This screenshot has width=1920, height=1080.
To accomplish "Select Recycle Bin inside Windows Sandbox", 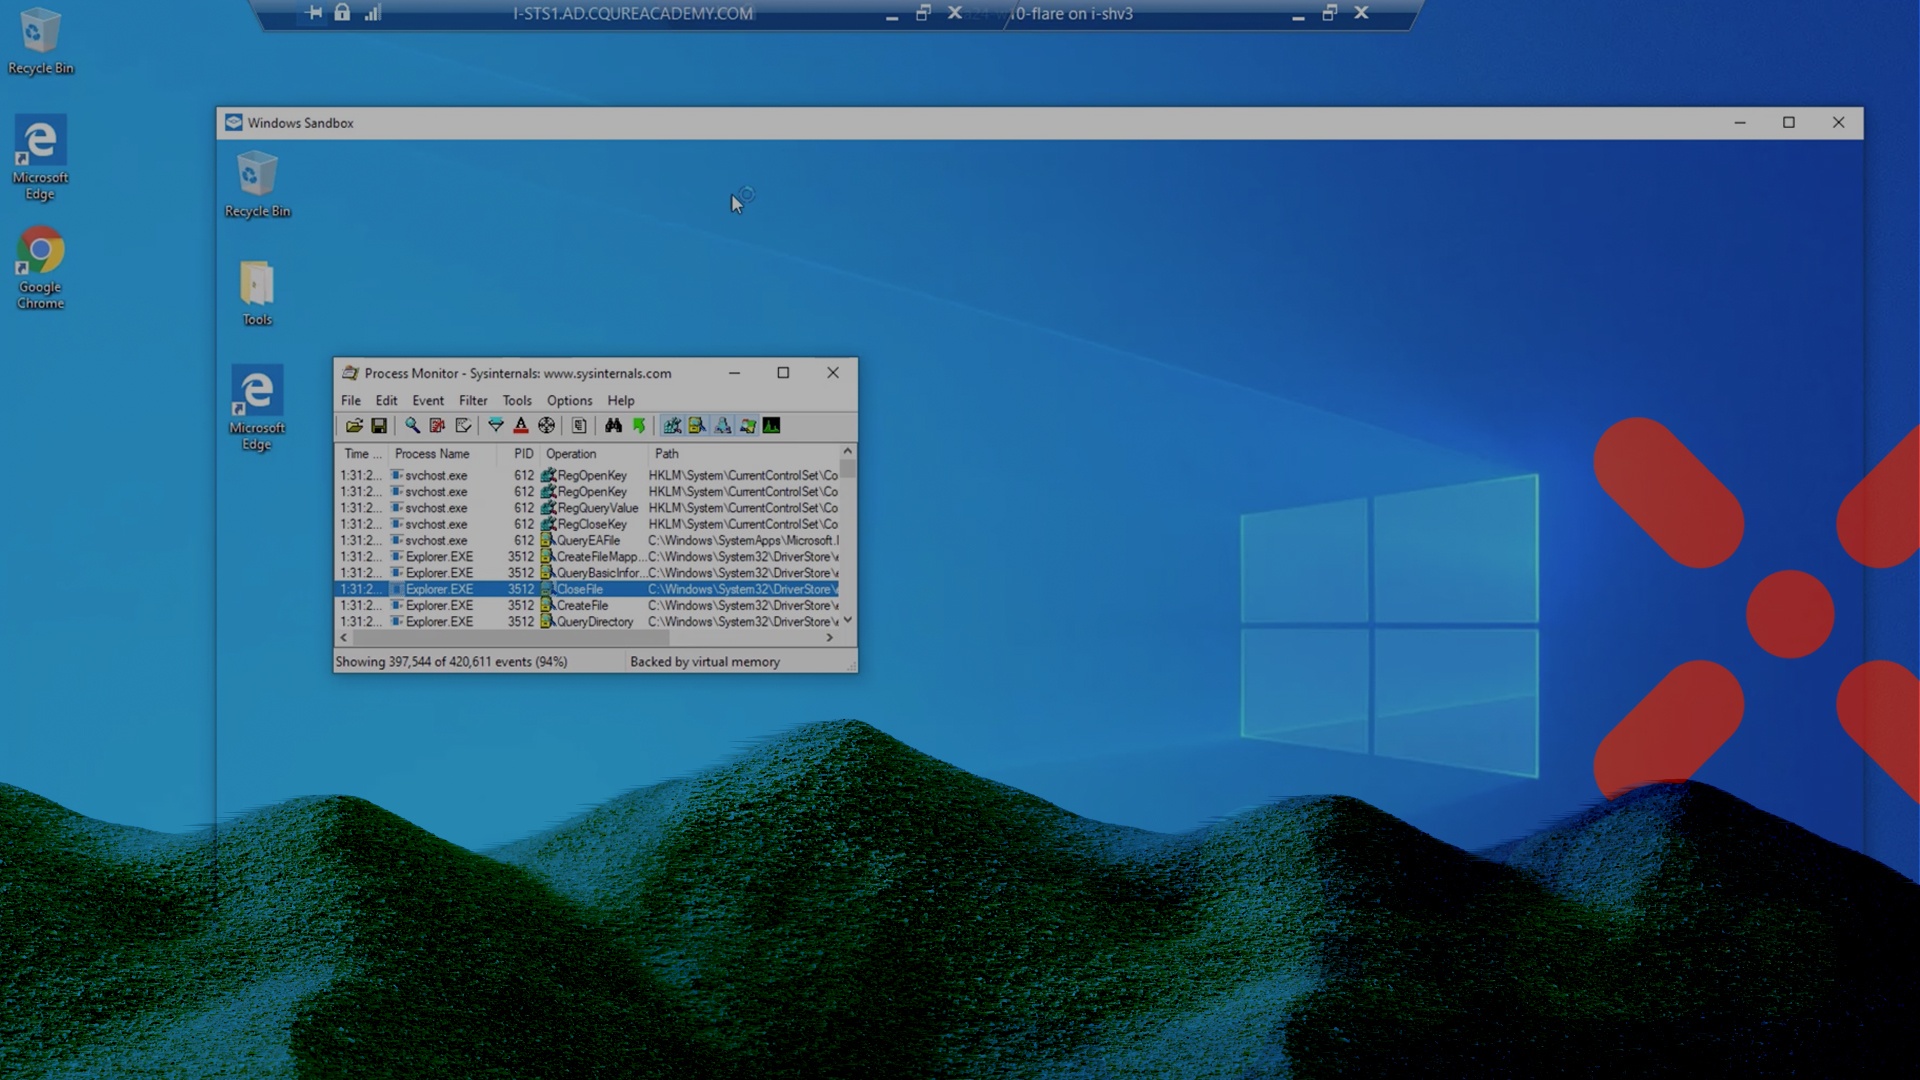I will 257,184.
